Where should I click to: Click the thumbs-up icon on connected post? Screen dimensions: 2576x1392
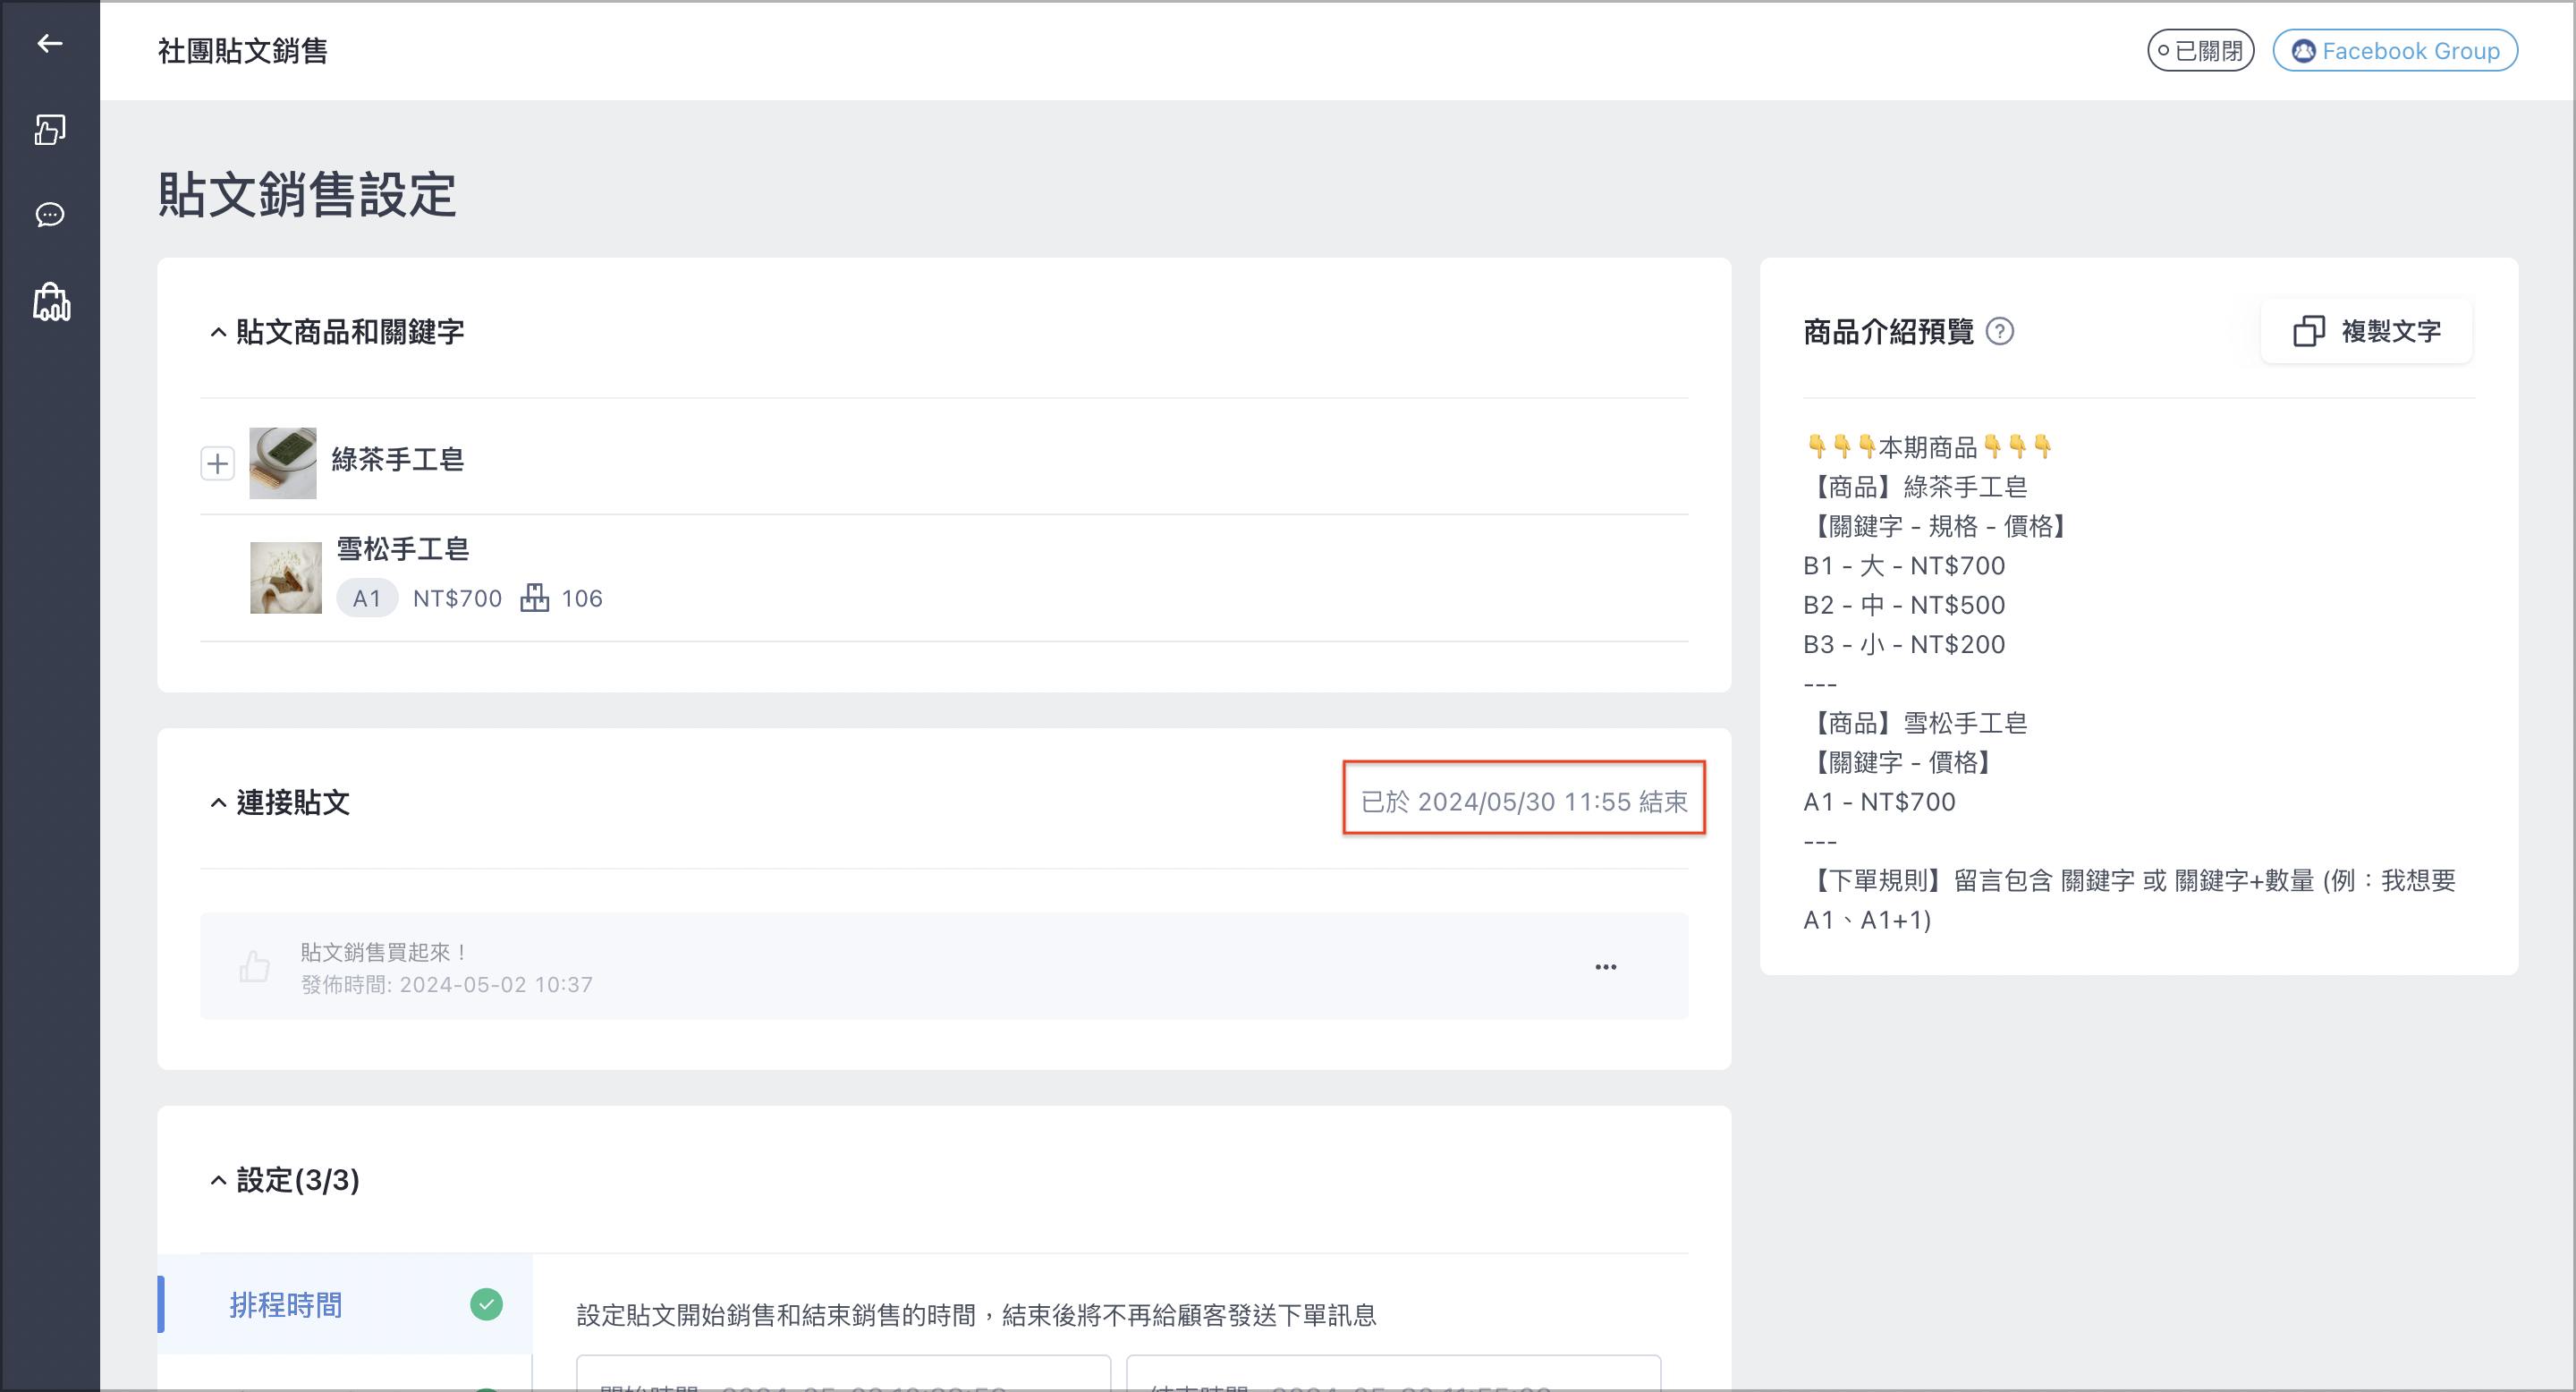pos(255,966)
